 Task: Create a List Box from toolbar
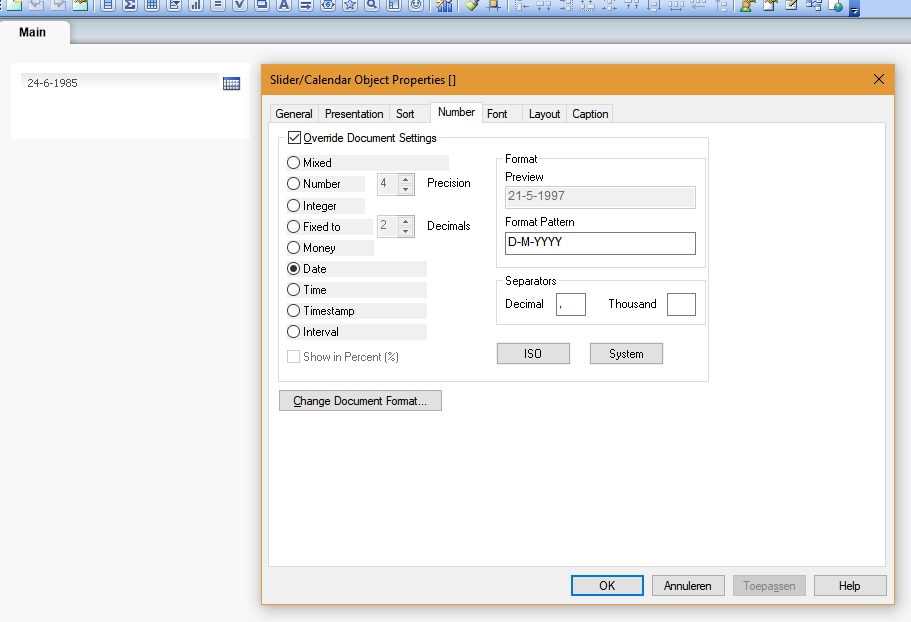tap(108, 5)
